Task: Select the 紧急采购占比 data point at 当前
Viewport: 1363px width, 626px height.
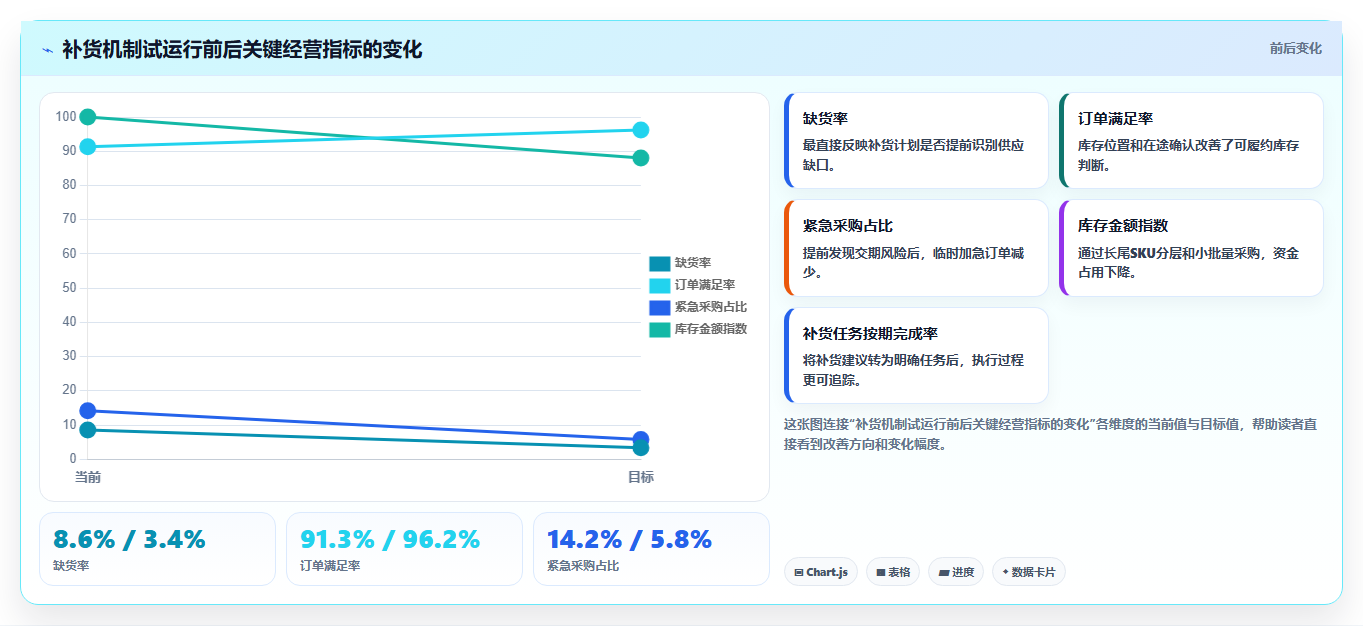Action: tap(88, 410)
